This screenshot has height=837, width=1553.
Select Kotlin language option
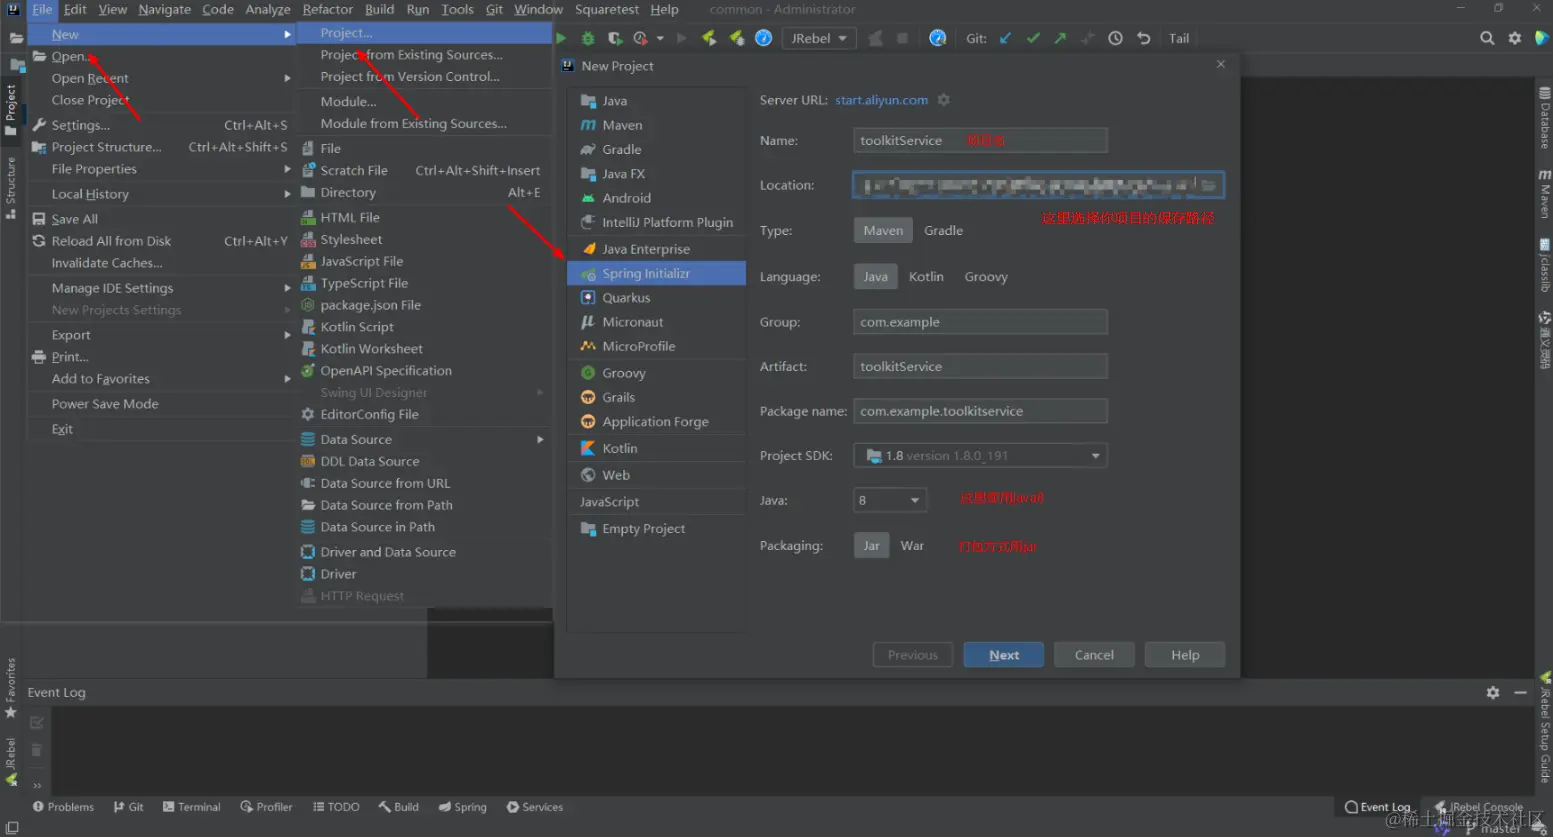926,277
